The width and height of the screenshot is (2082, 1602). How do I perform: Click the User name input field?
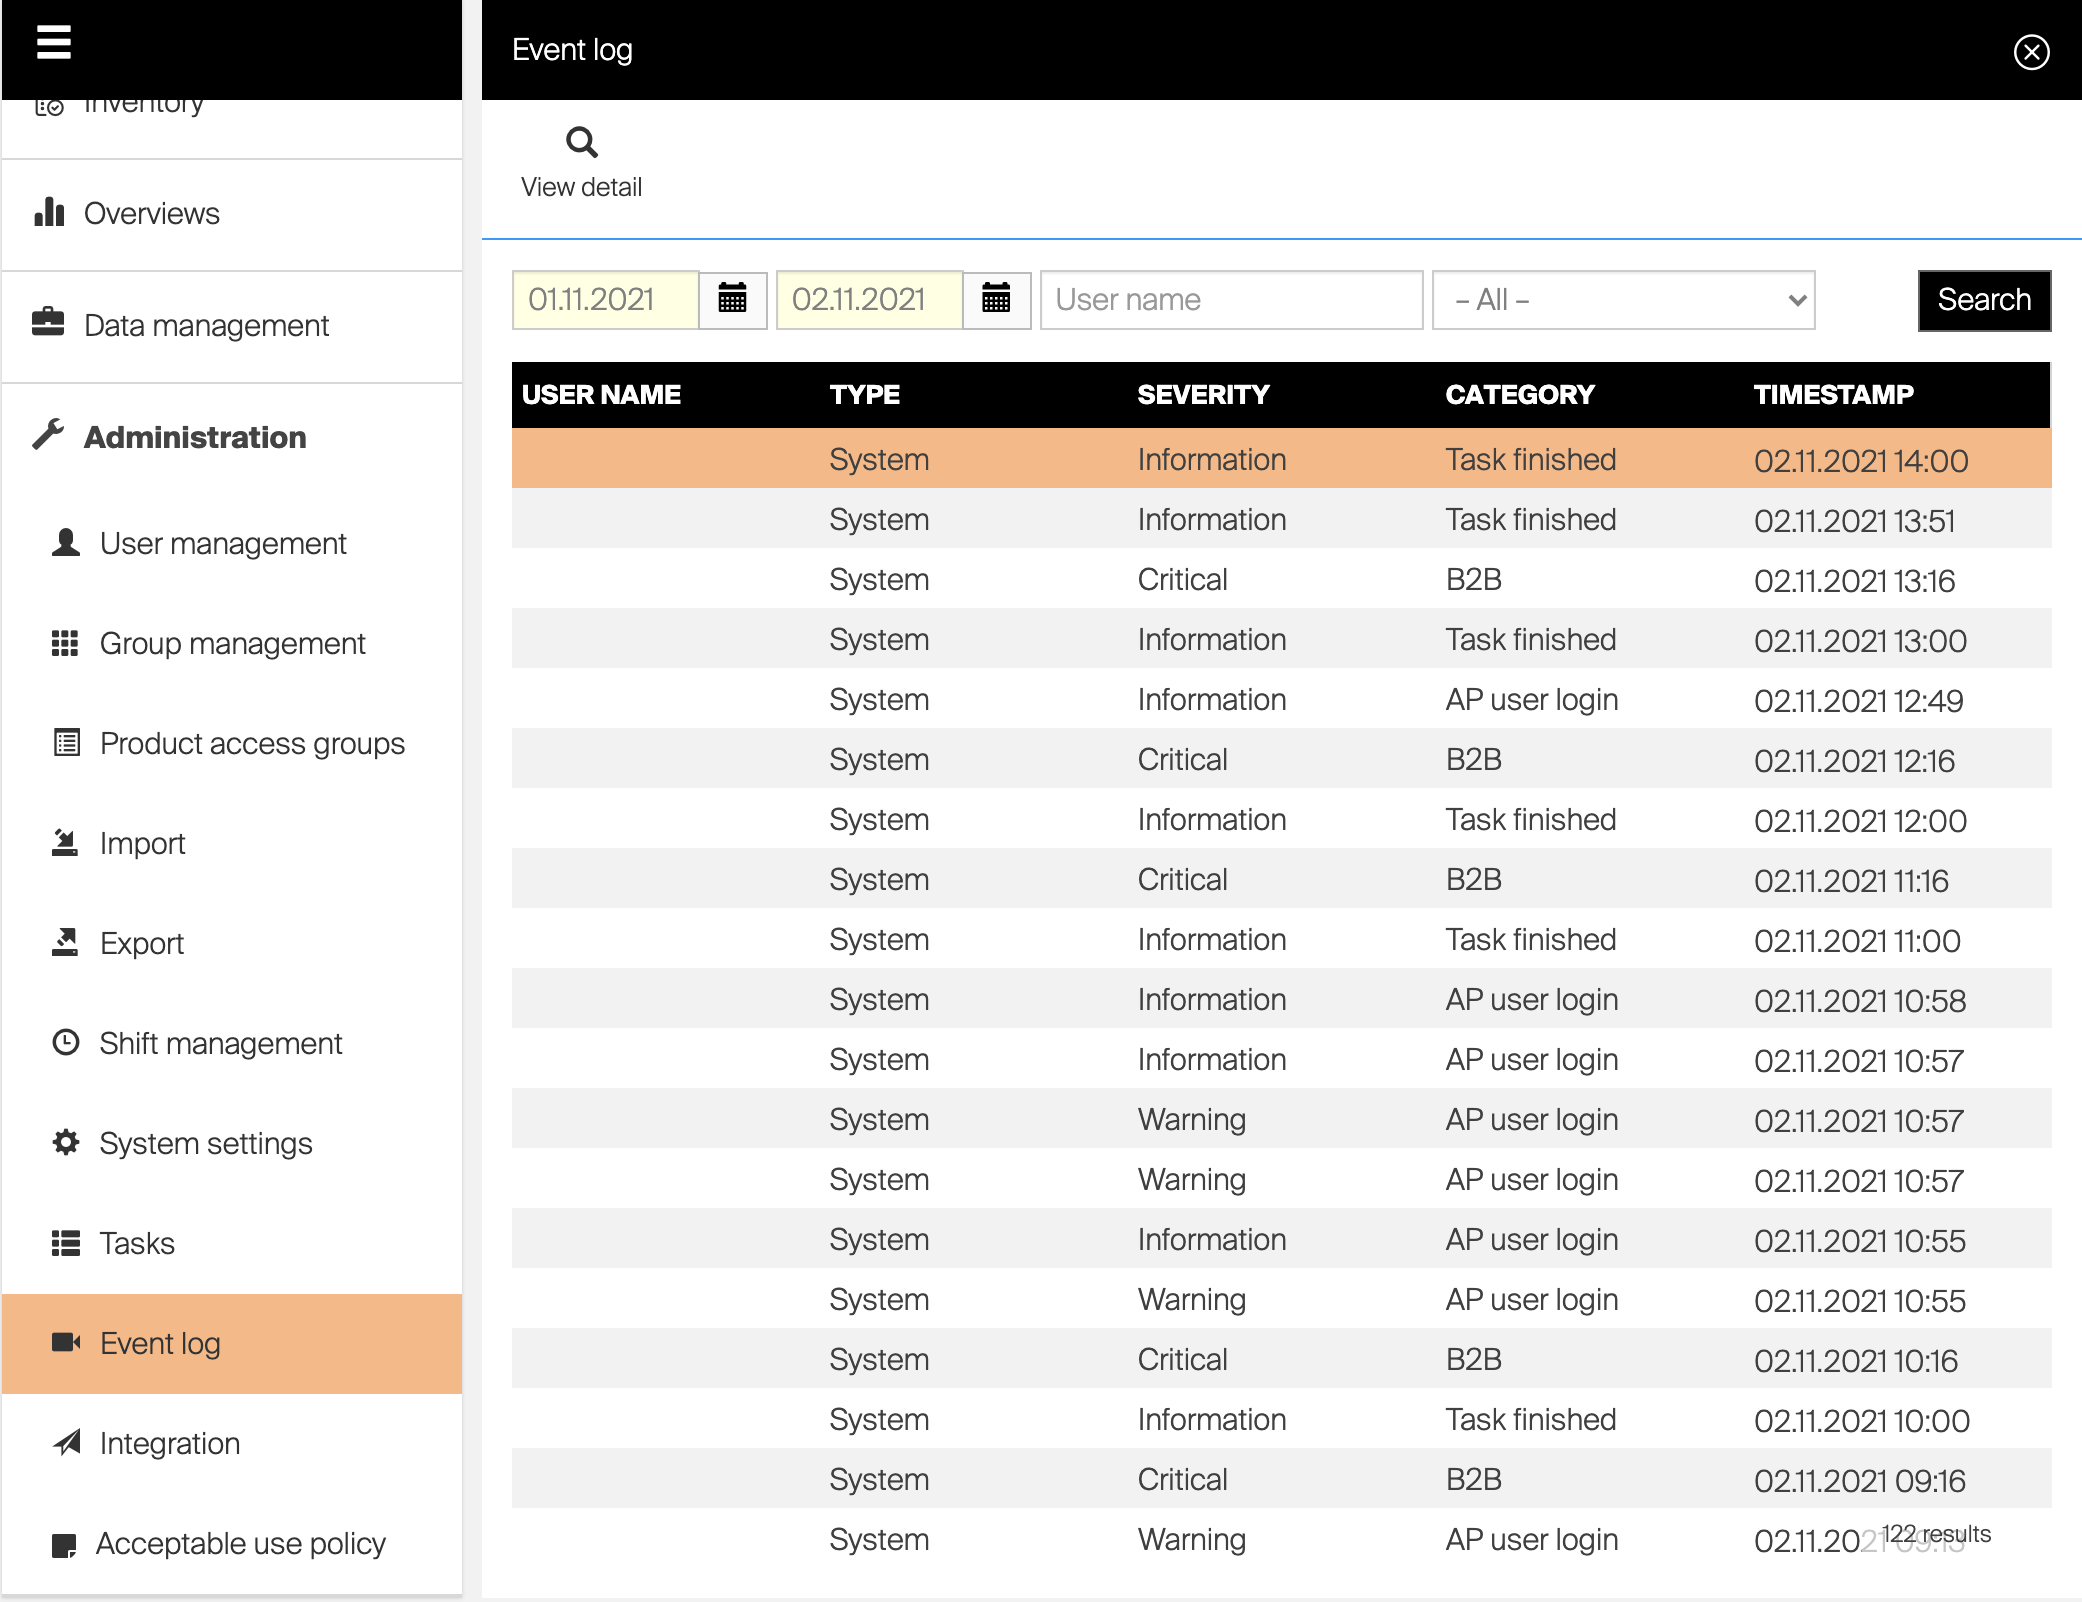click(1231, 300)
